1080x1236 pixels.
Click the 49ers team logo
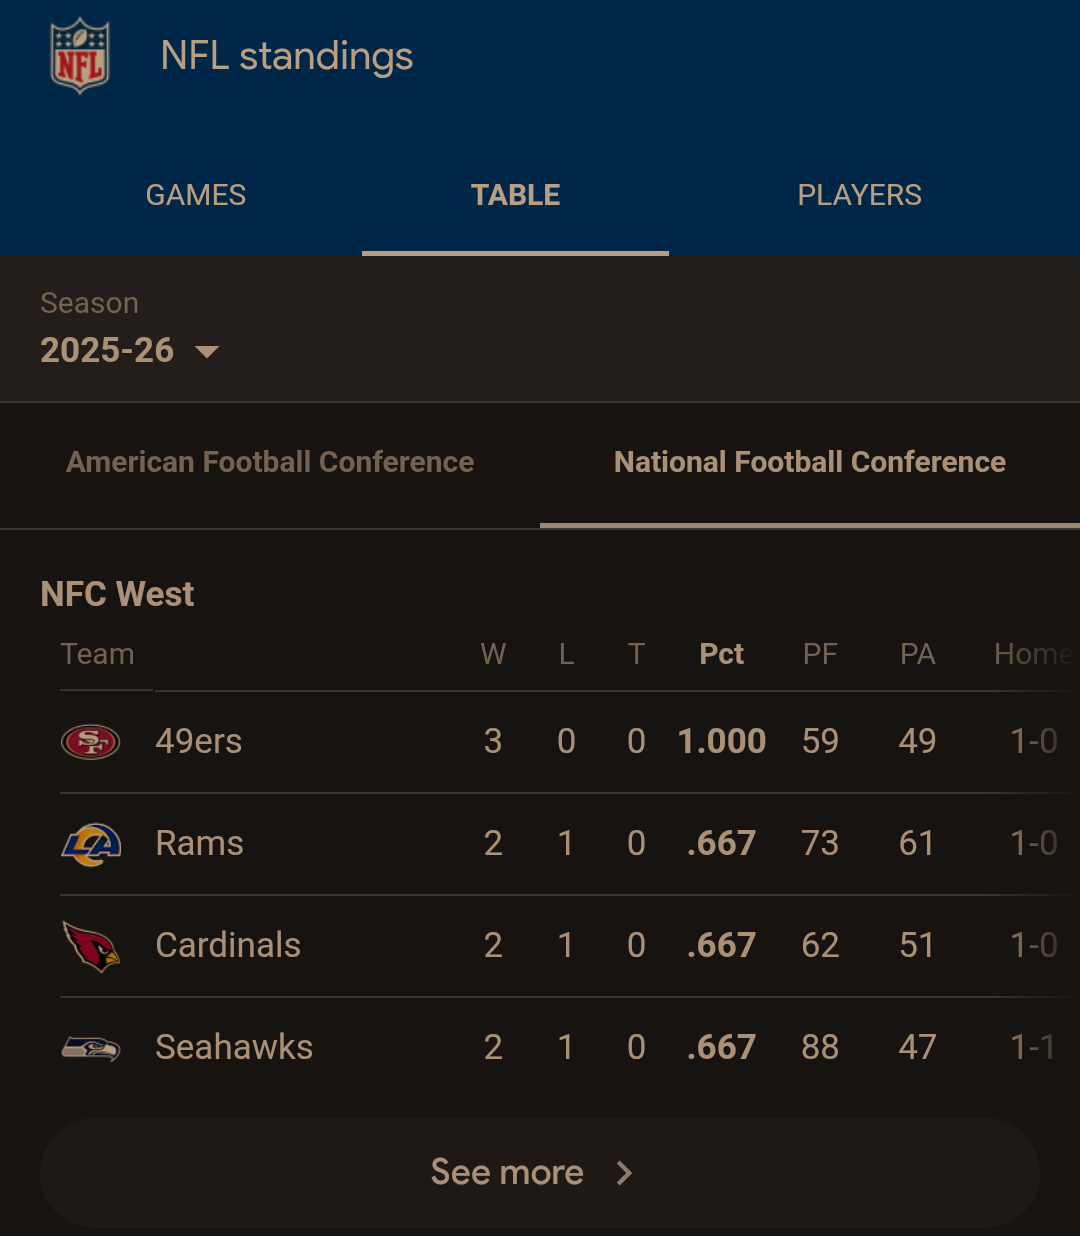click(91, 742)
